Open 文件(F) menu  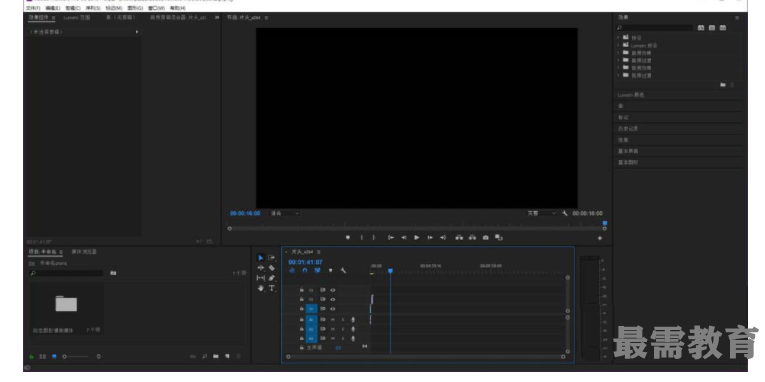(33, 8)
